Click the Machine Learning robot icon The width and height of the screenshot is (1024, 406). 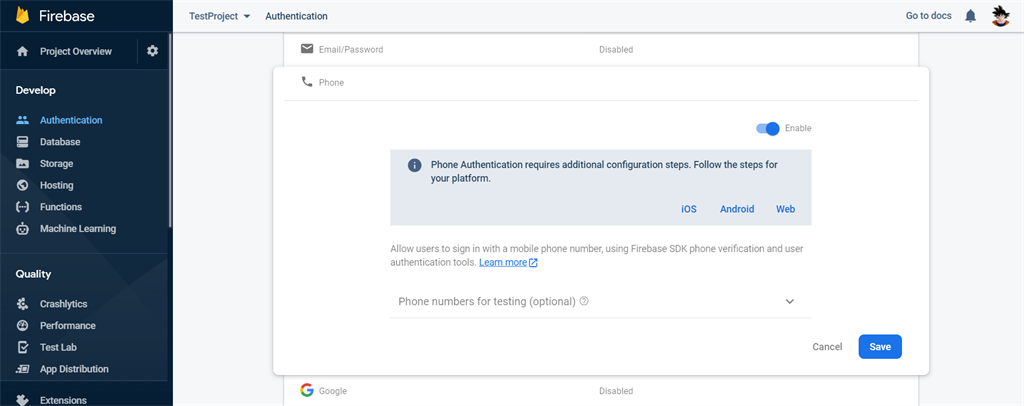pos(22,228)
